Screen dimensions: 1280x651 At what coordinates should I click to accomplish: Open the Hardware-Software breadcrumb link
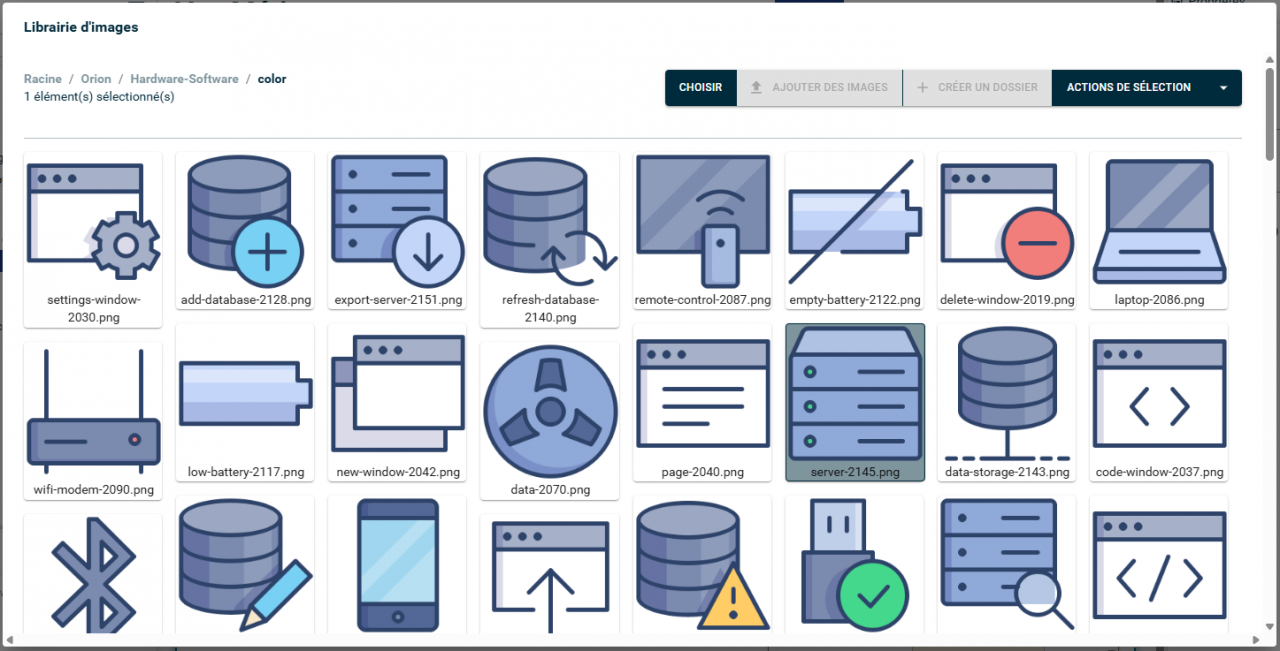(184, 79)
